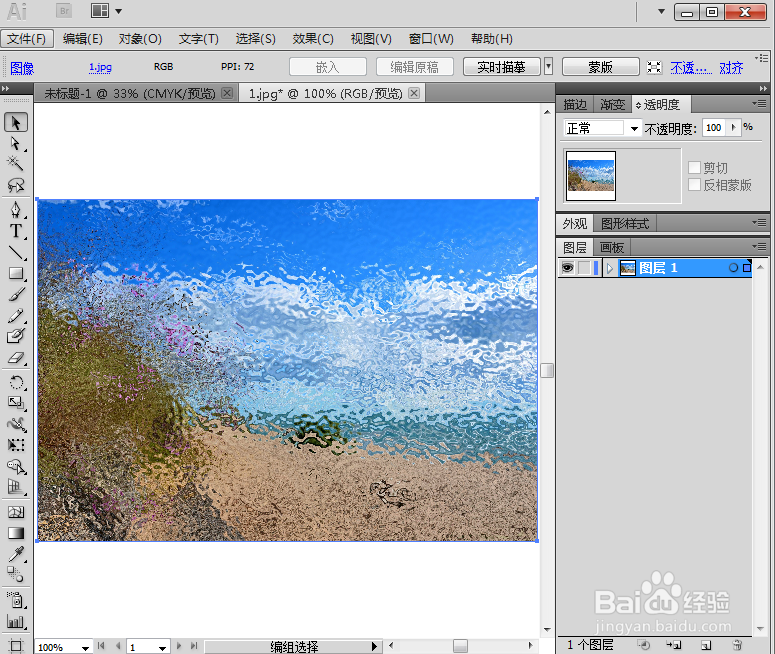The width and height of the screenshot is (775, 654).
Task: Open 实时描摹 preset dropdown arrow
Action: point(548,66)
